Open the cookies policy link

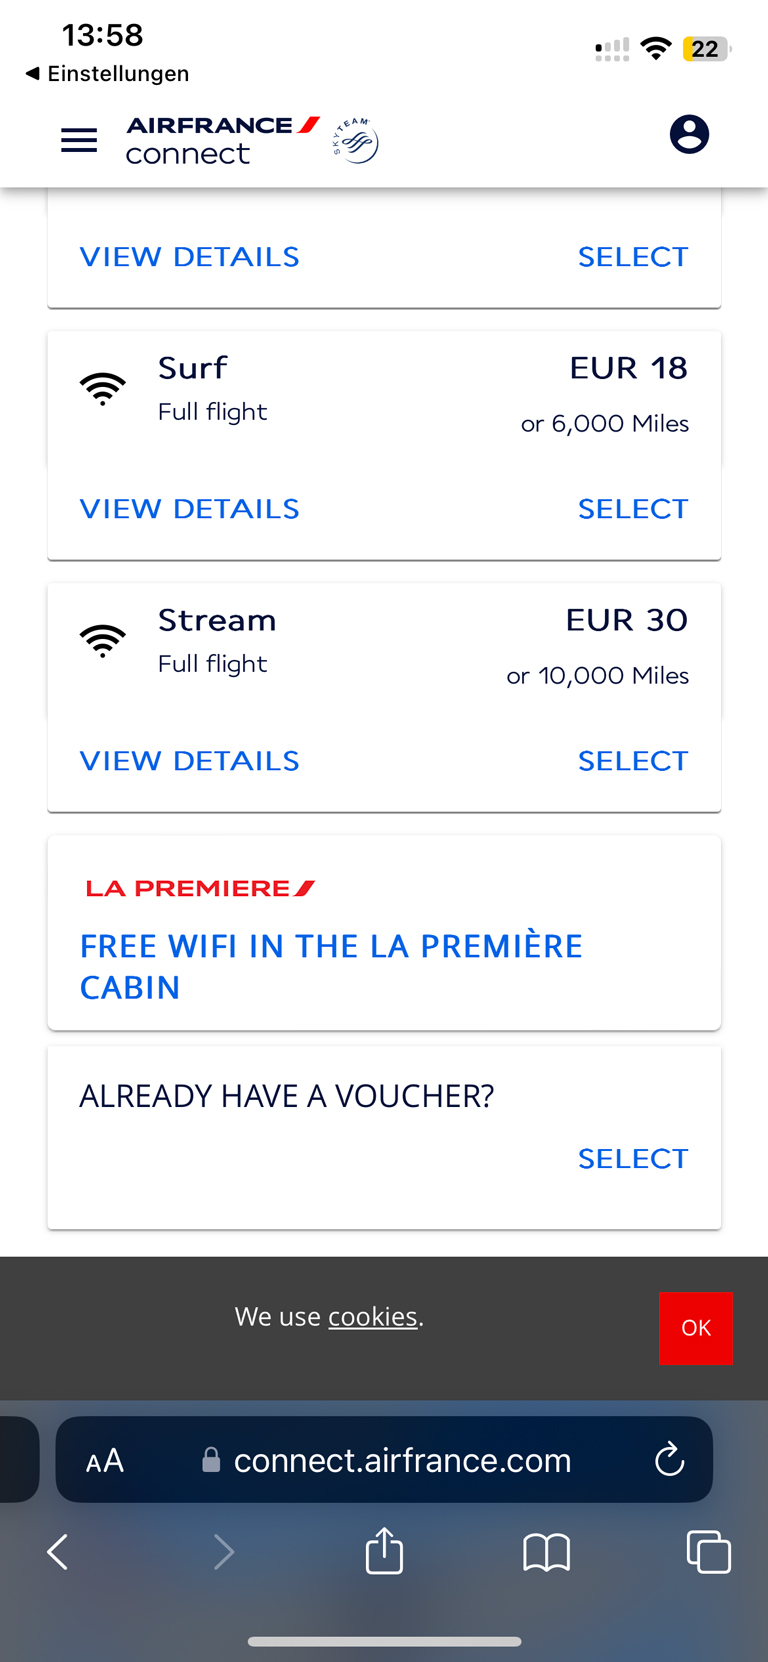[x=372, y=1317]
